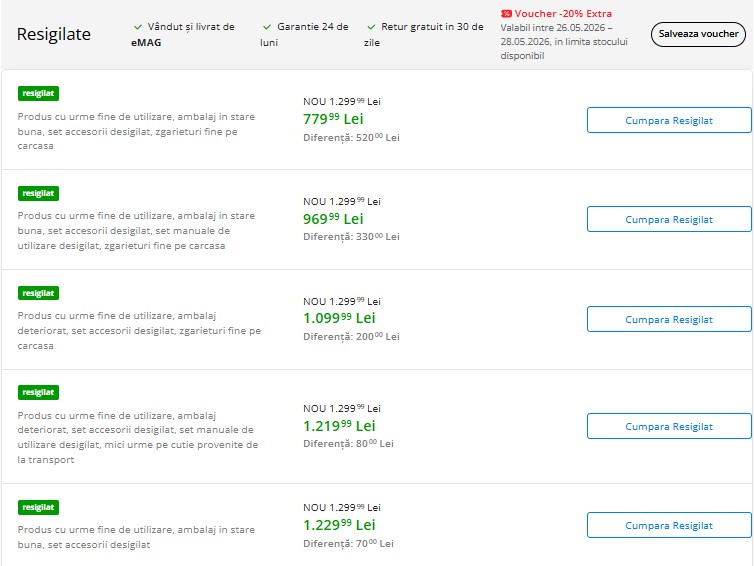Screen dimensions: 754x566
Task: Buy the resealed product at 969 Lei
Action: (x=669, y=219)
